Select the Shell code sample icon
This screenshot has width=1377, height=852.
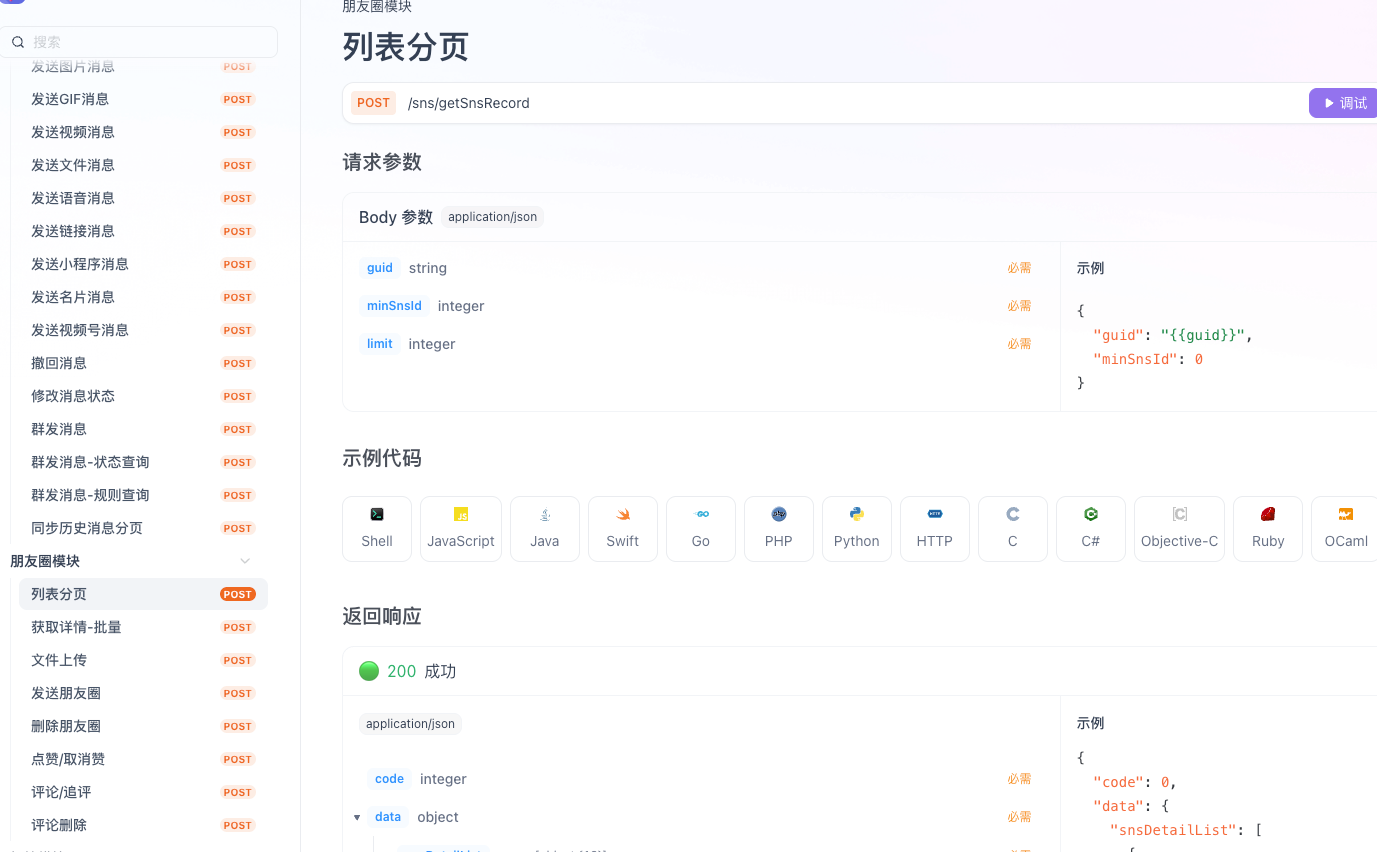click(377, 528)
